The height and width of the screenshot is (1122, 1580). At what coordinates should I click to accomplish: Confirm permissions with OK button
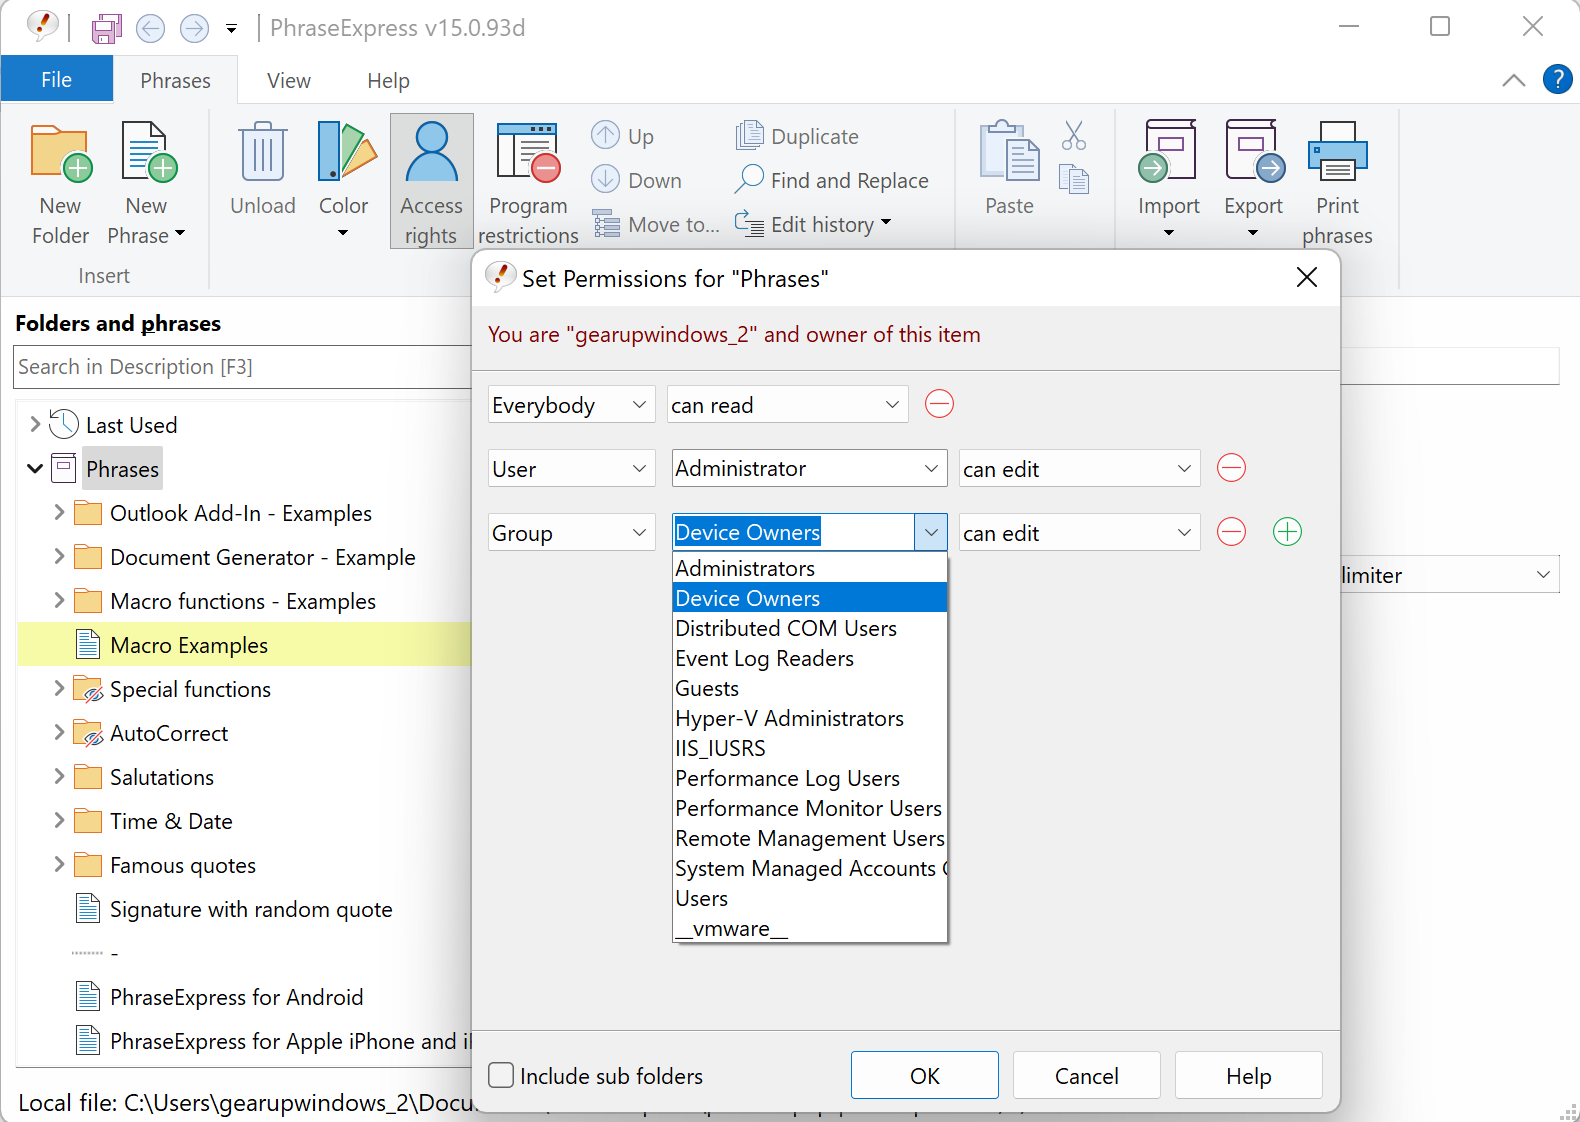pyautogui.click(x=924, y=1076)
